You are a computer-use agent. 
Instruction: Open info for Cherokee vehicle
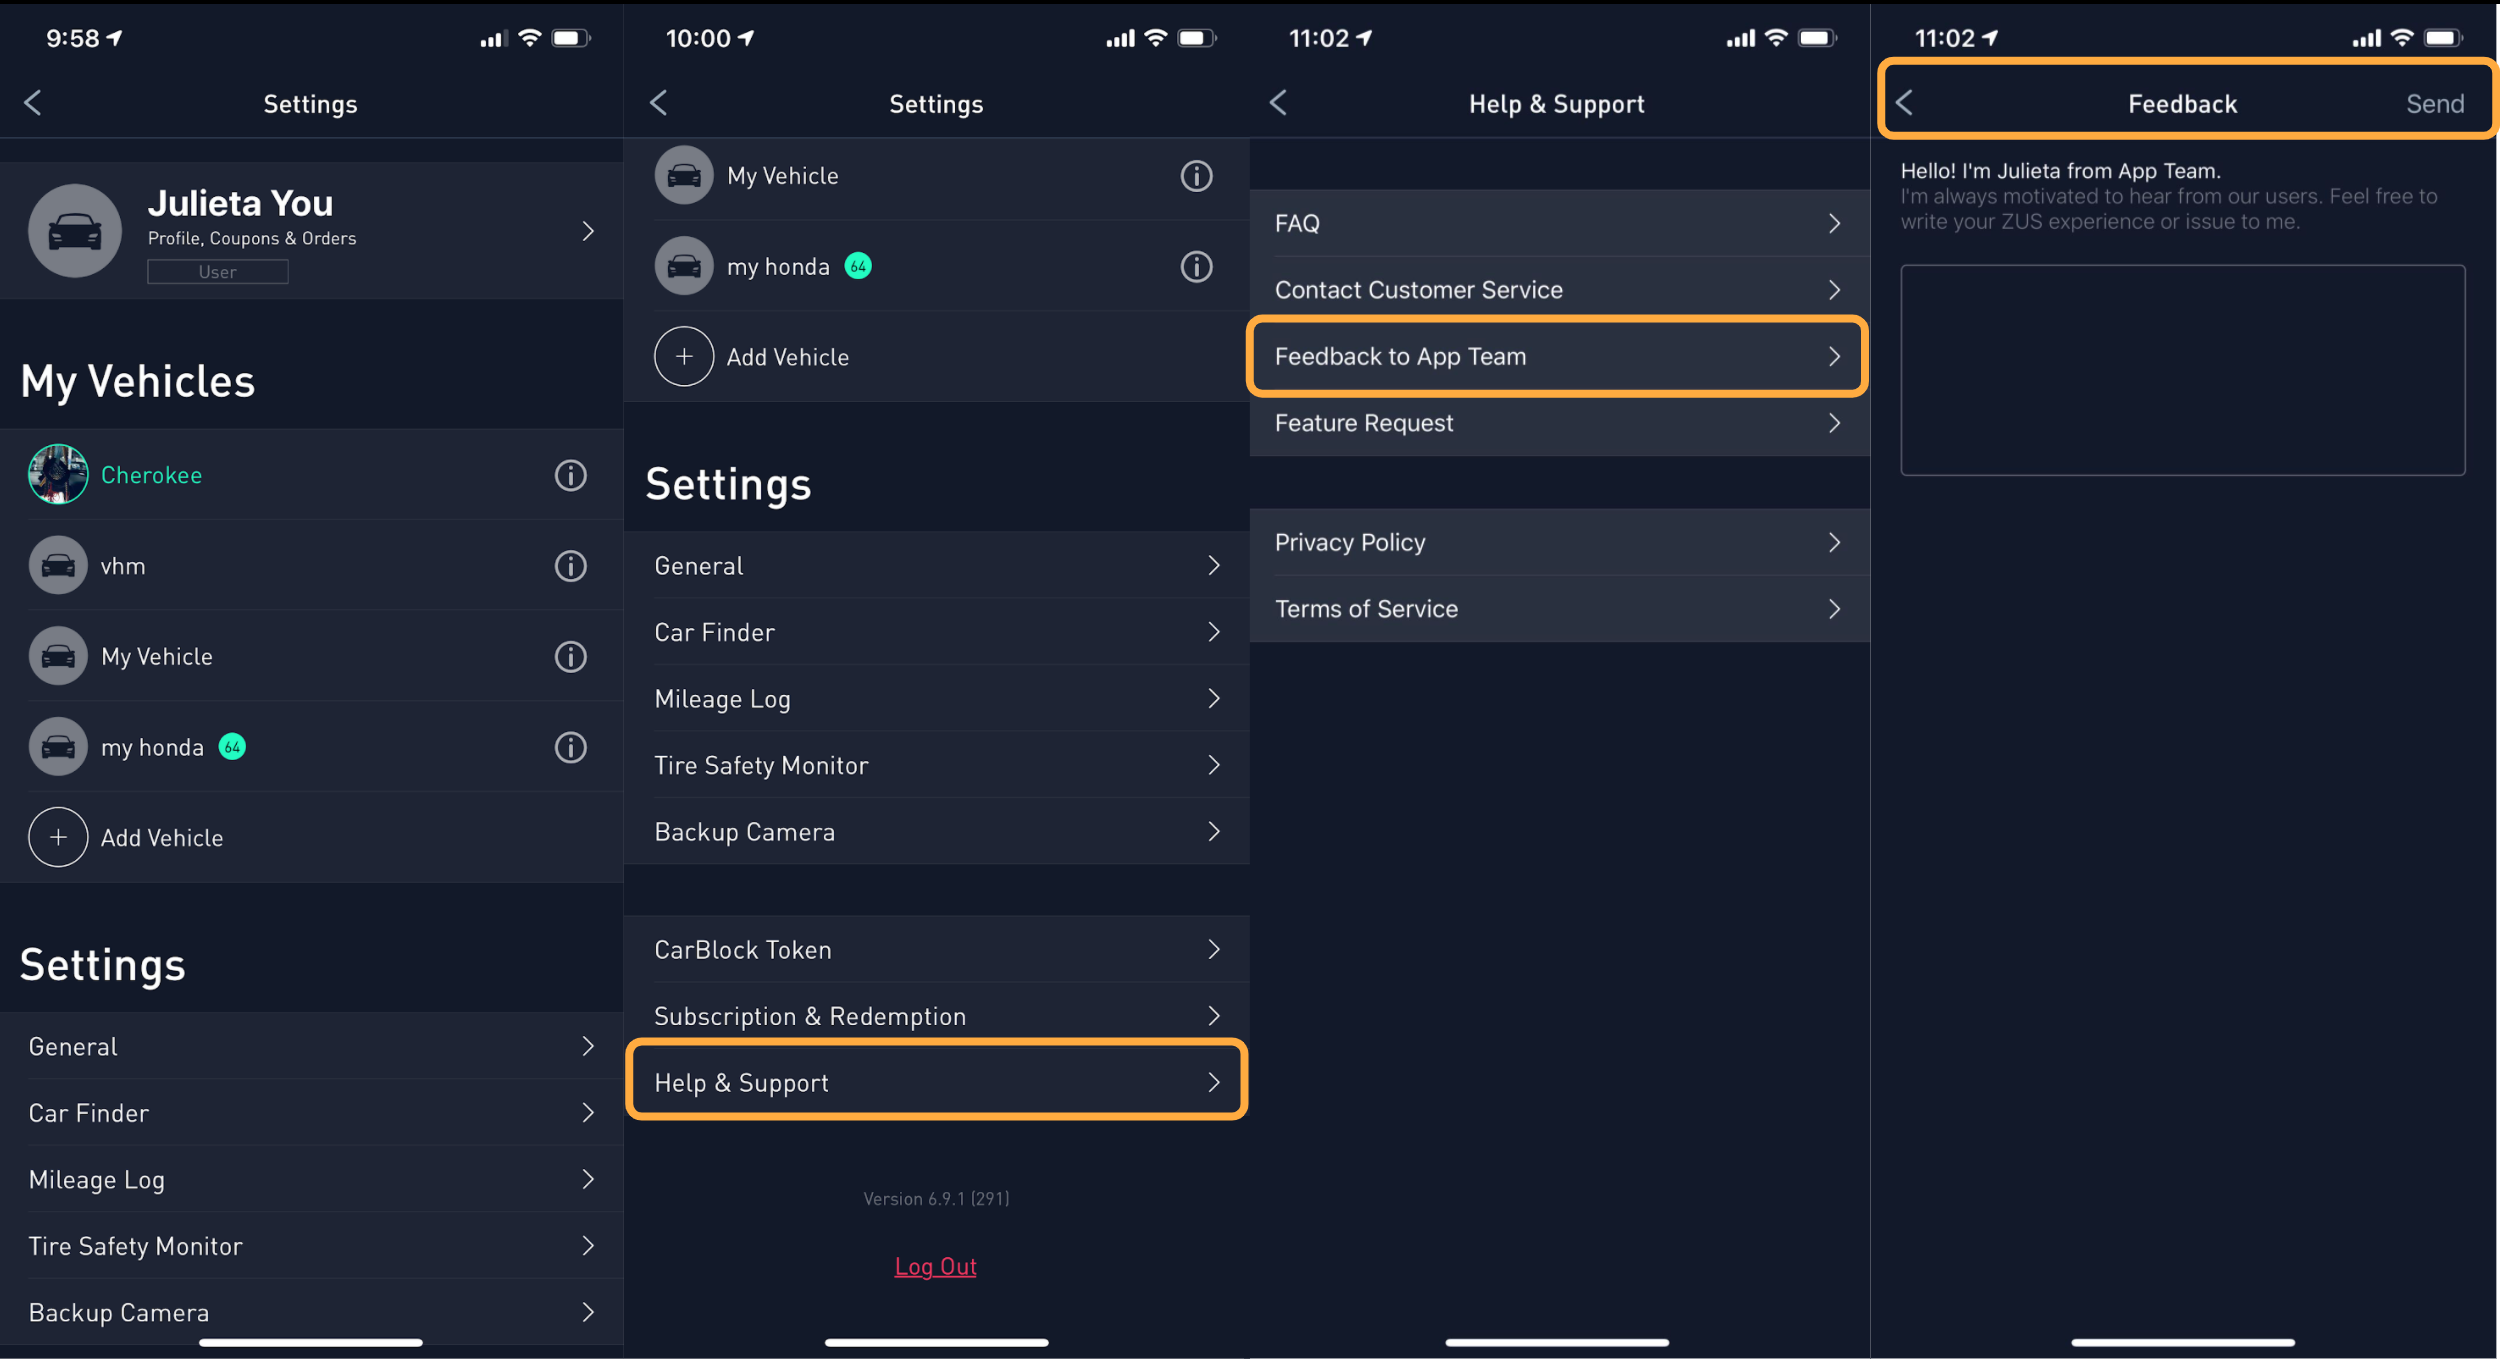(571, 475)
